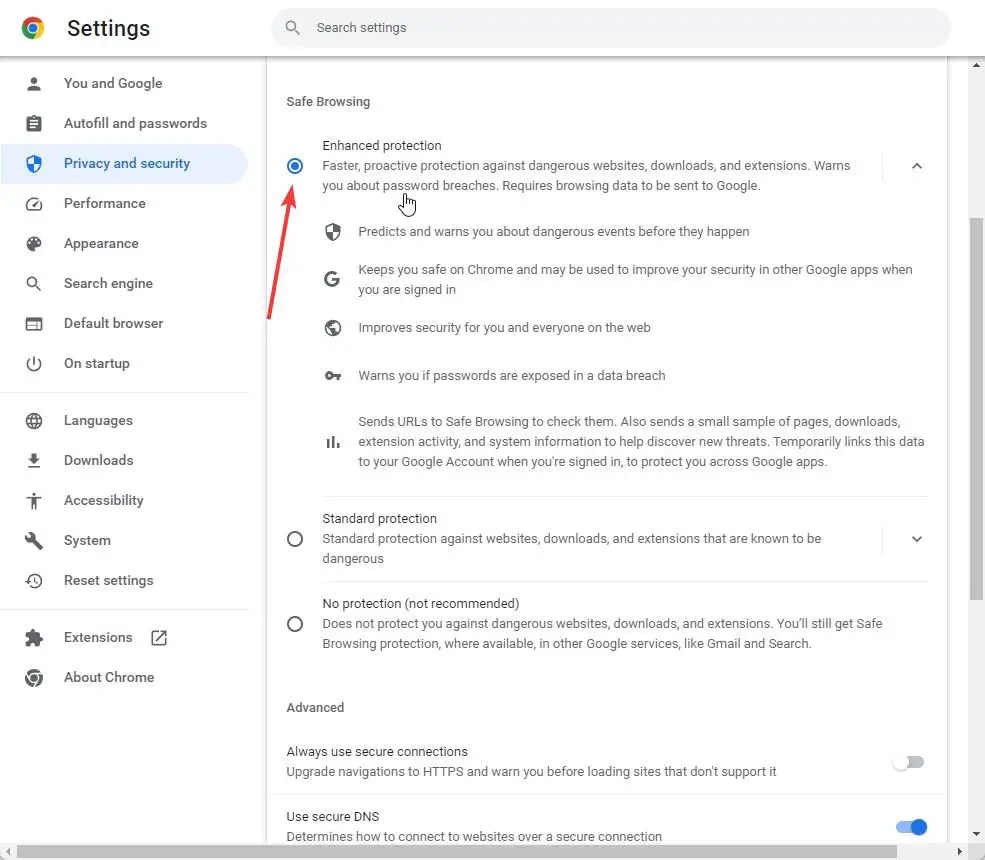Click the accessibility figure icon
The width and height of the screenshot is (985, 860).
34,501
